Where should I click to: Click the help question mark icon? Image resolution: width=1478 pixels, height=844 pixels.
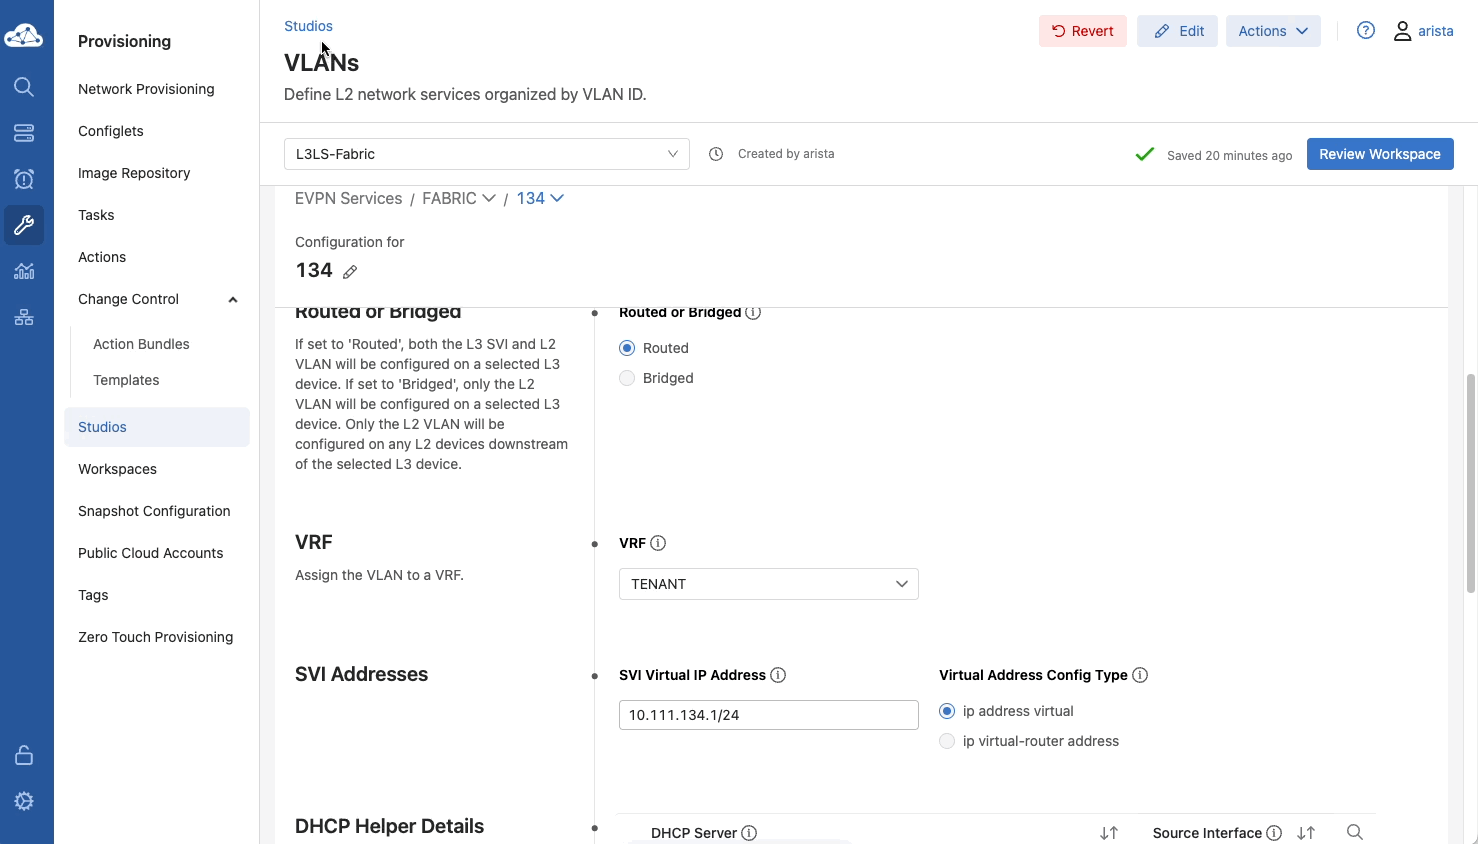click(x=1365, y=31)
